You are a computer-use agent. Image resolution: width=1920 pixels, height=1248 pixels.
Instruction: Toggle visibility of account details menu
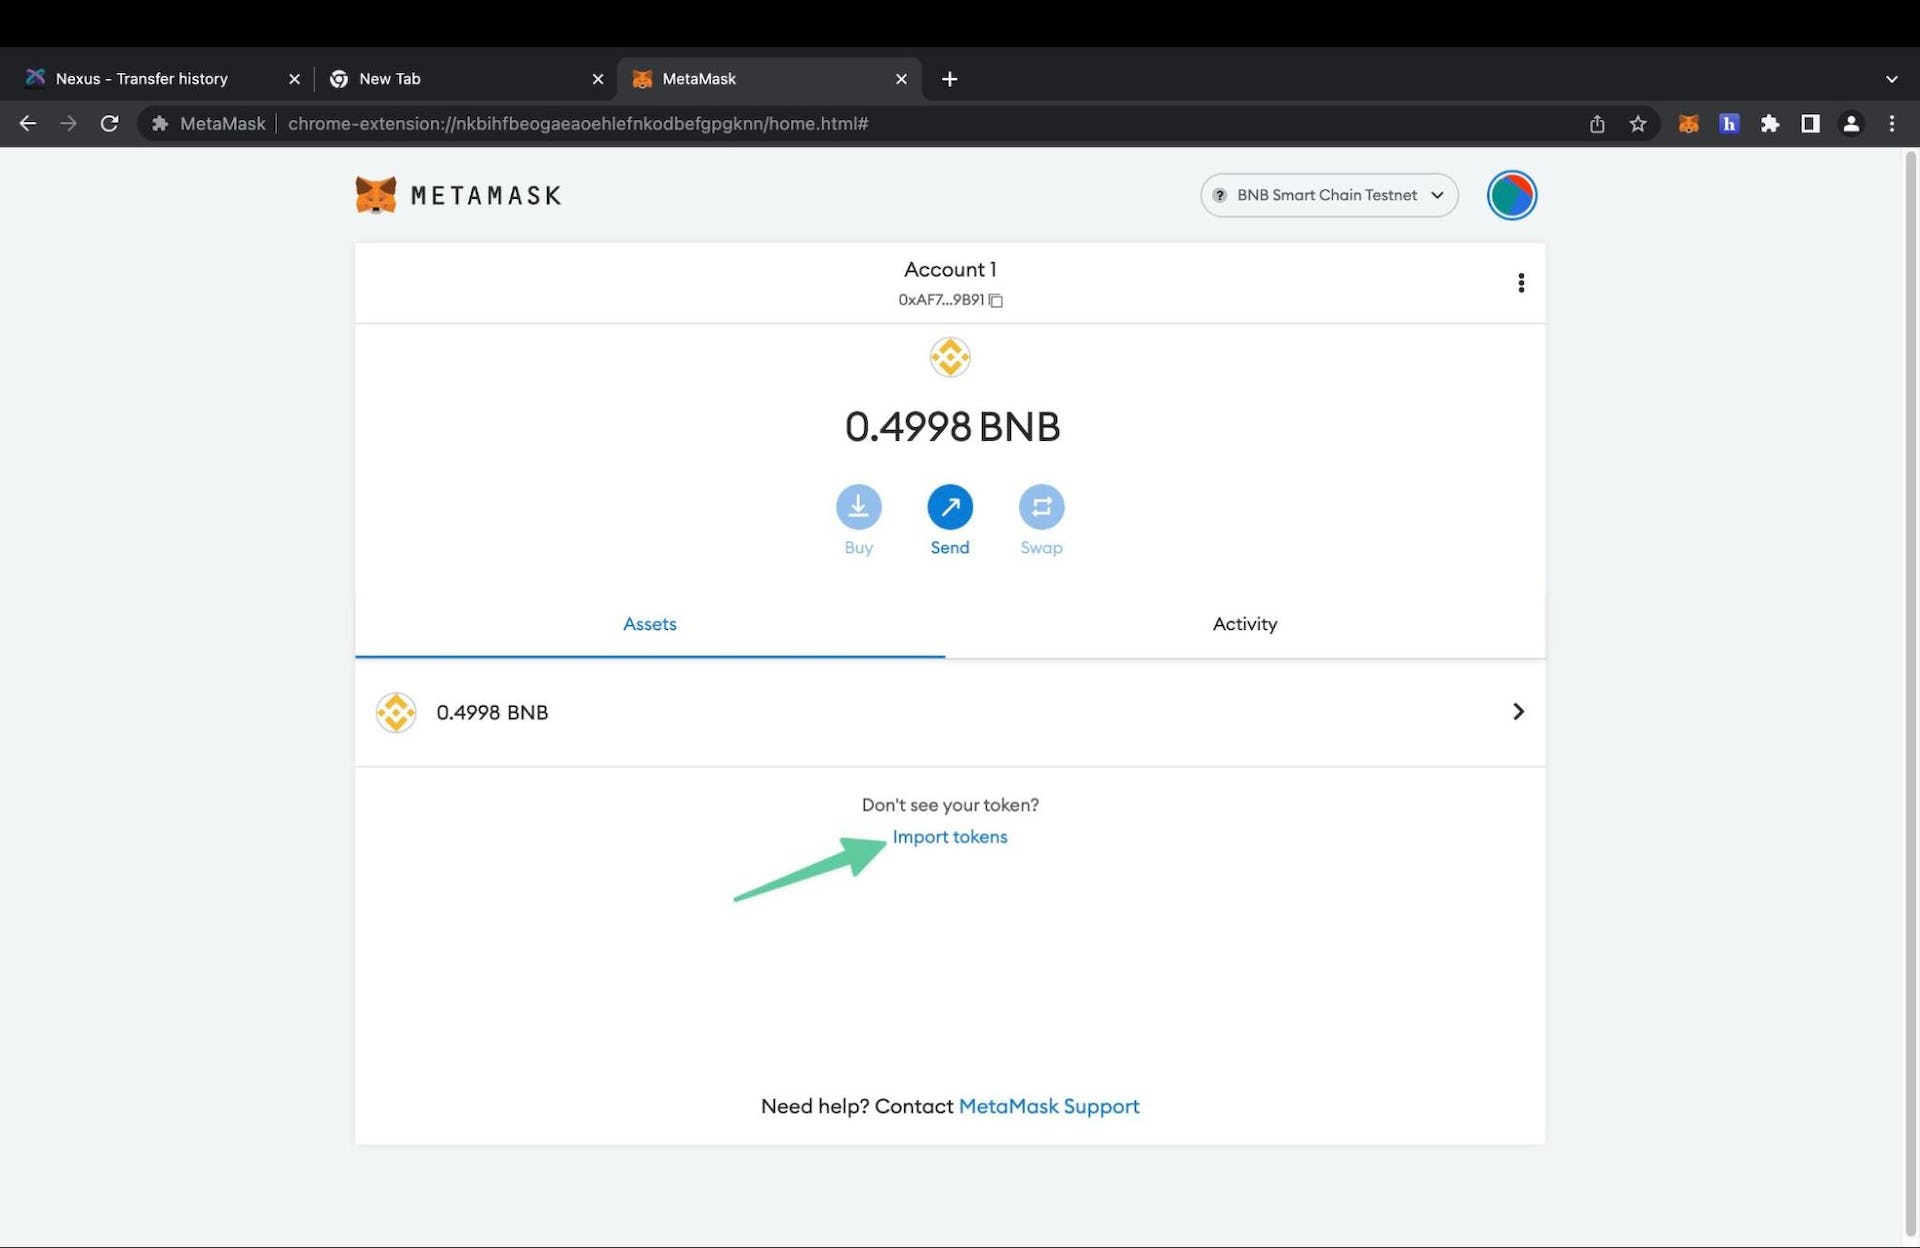click(1518, 281)
